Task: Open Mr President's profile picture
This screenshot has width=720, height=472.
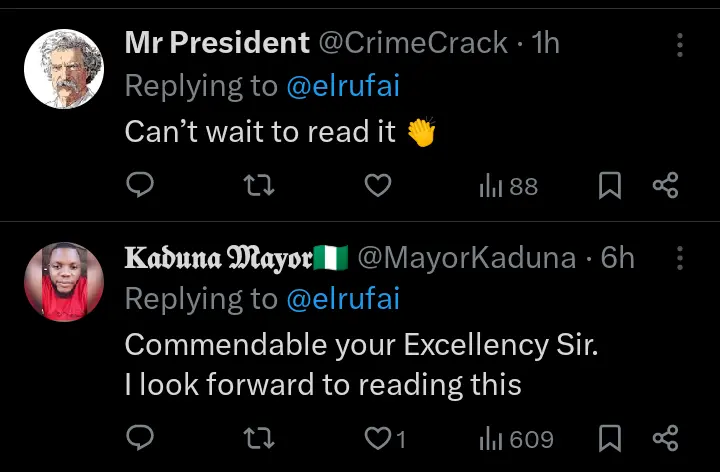Action: [64, 68]
